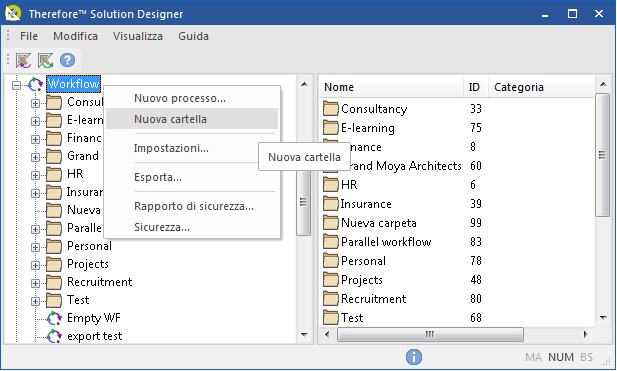Select export test in the tree
This screenshot has width=617, height=371.
(x=94, y=336)
